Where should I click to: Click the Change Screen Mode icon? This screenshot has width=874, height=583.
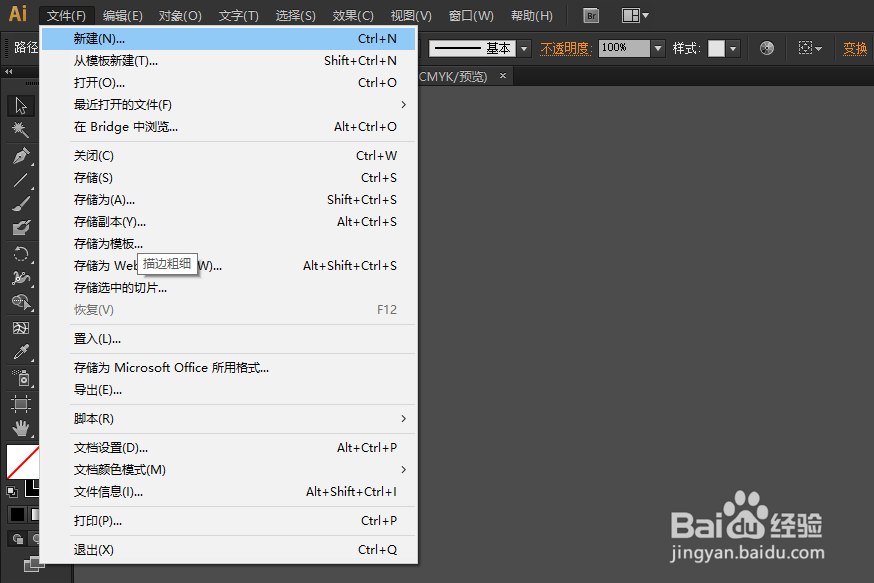(33, 564)
